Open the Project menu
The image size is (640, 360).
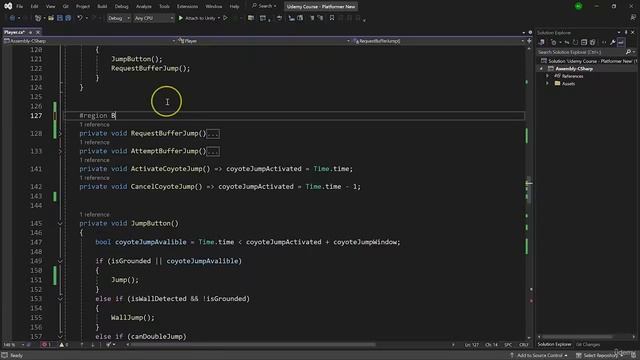click(x=82, y=6)
